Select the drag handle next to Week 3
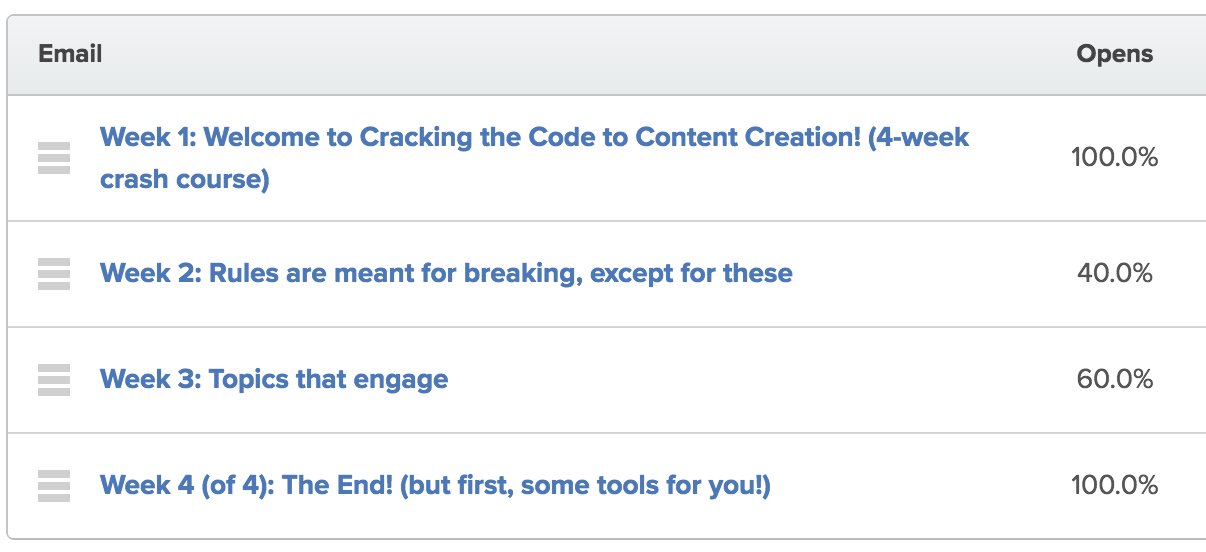Image resolution: width=1206 pixels, height=552 pixels. [x=54, y=380]
